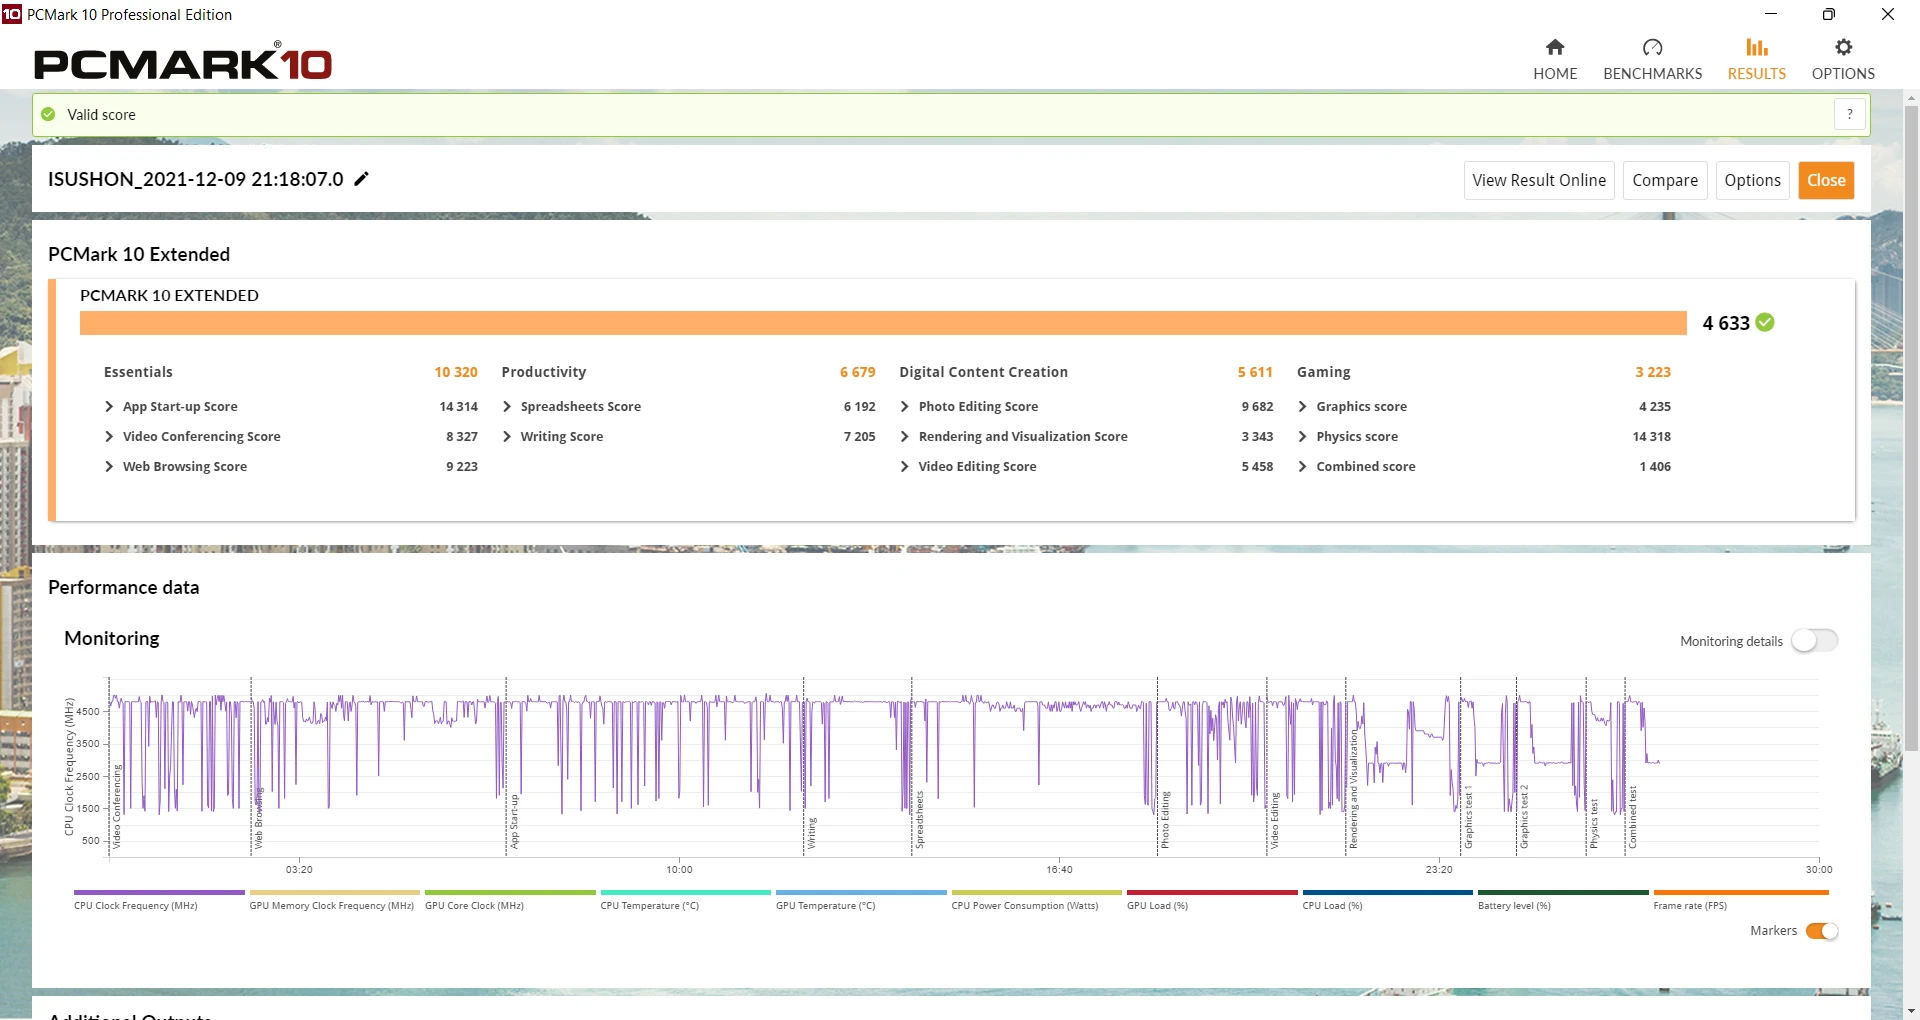This screenshot has height=1020, width=1920.
Task: Toggle Frame rate FPS legend swatch
Action: pos(1741,892)
